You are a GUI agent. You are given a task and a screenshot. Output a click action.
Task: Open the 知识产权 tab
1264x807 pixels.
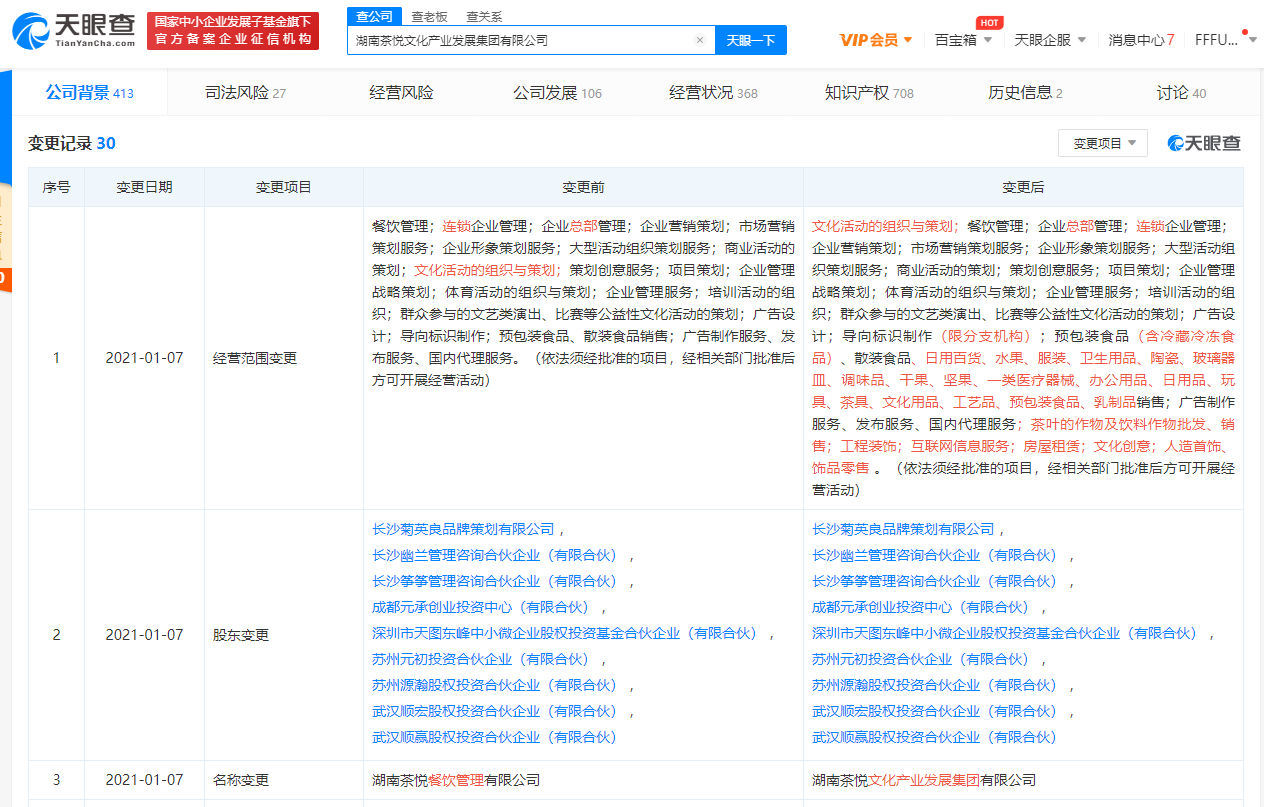(x=868, y=93)
